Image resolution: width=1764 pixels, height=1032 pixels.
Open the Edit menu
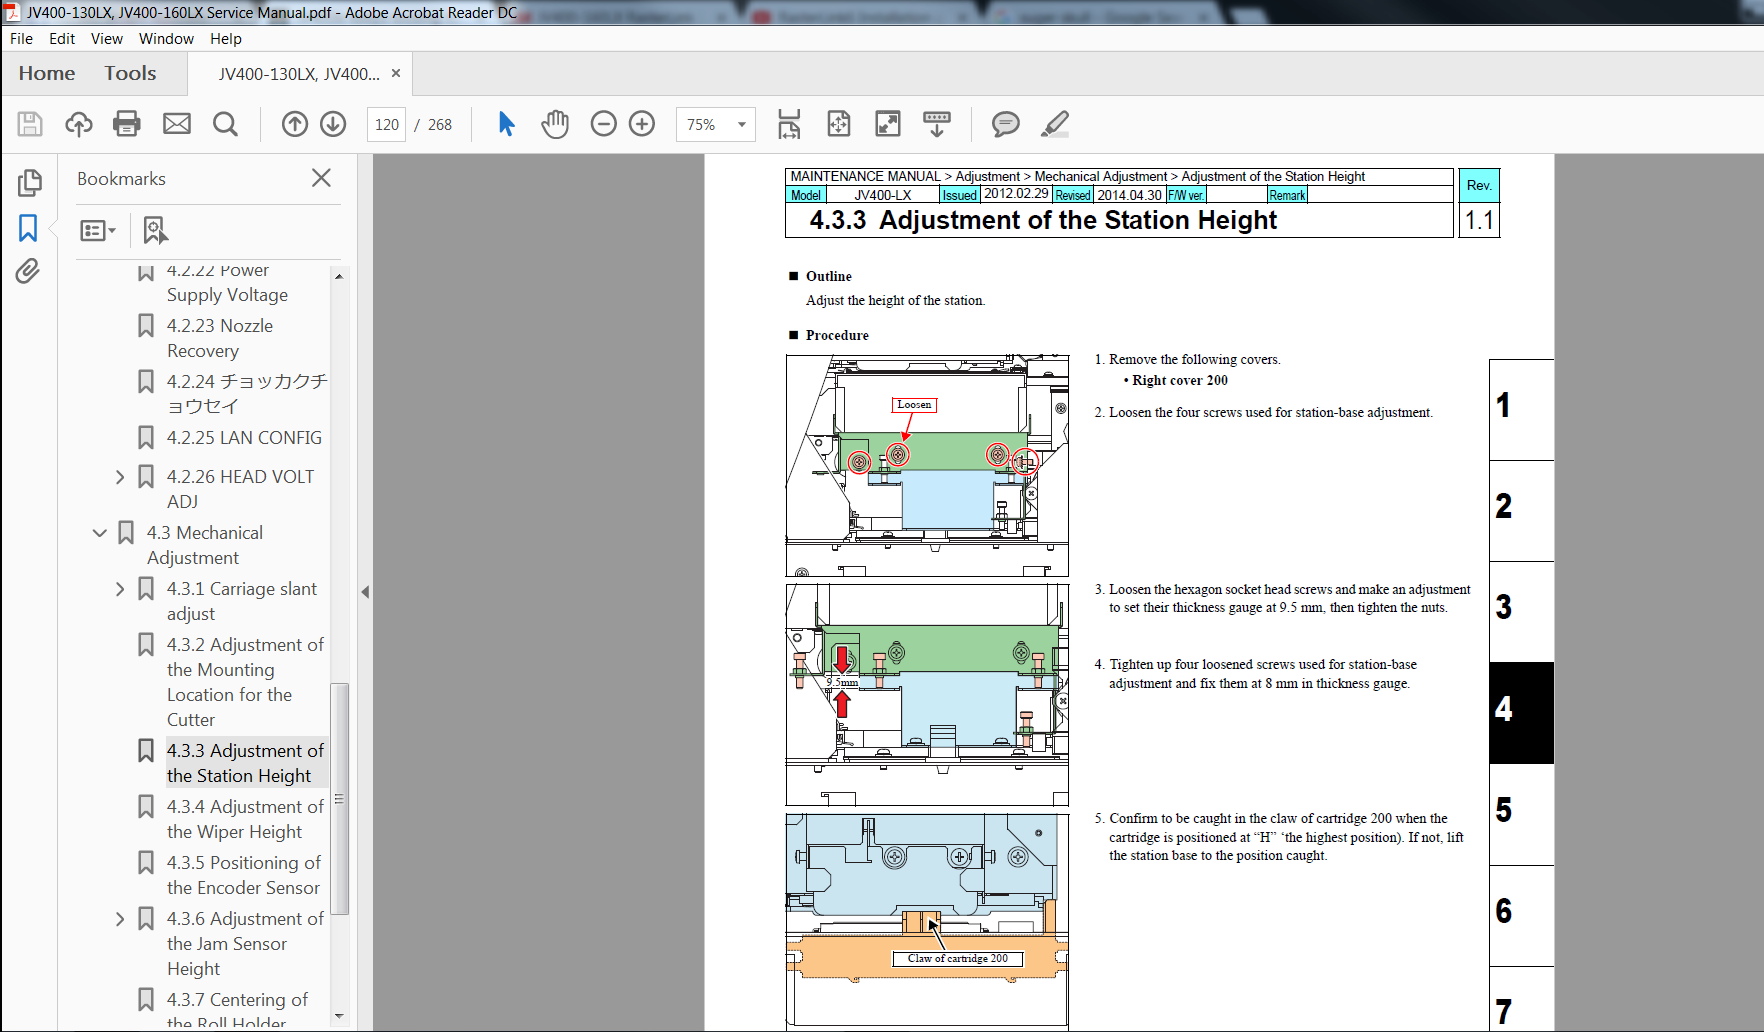tap(62, 38)
